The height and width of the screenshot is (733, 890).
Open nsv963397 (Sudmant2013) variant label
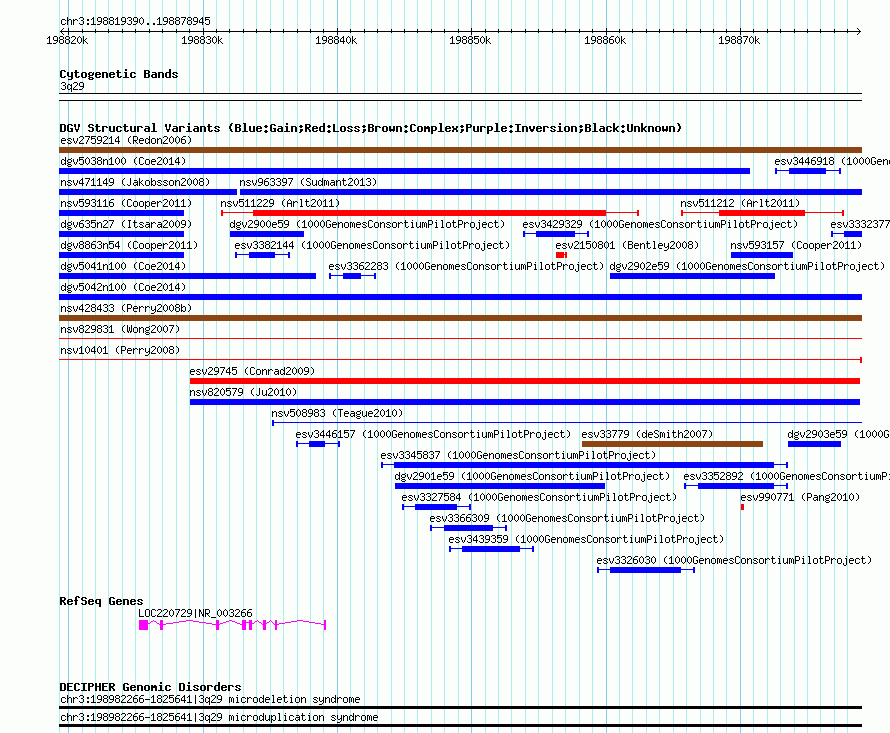[308, 182]
